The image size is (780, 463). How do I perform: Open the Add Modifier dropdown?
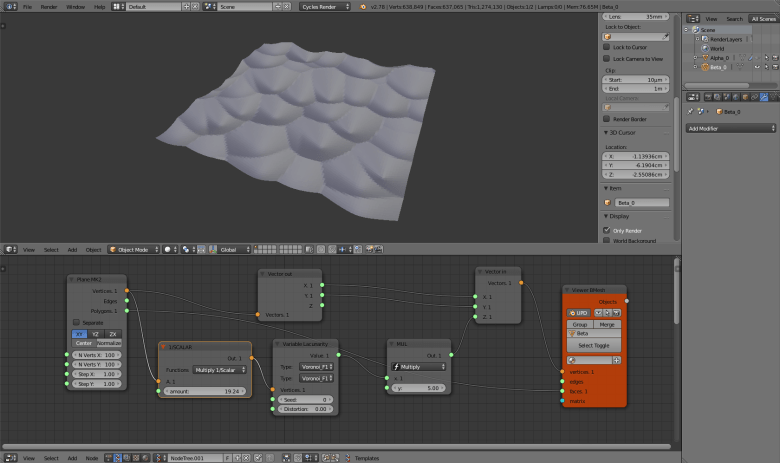click(x=731, y=128)
